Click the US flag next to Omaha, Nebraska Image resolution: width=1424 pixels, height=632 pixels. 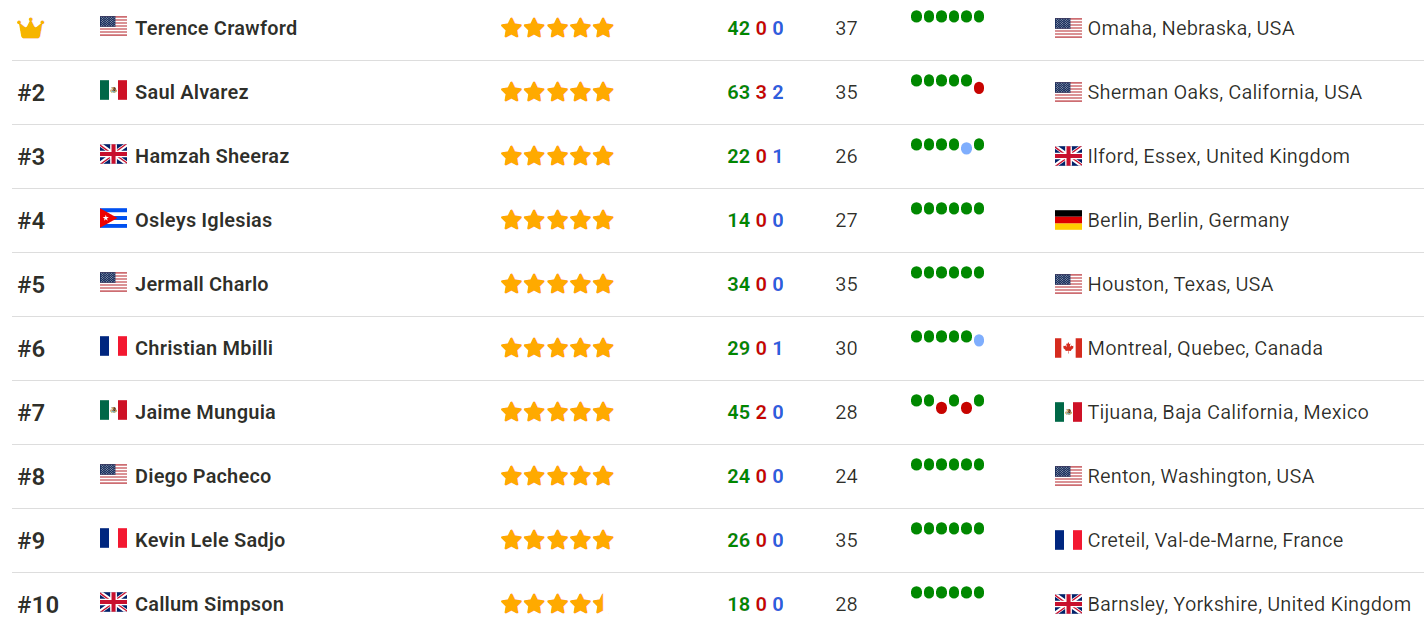coord(1068,28)
